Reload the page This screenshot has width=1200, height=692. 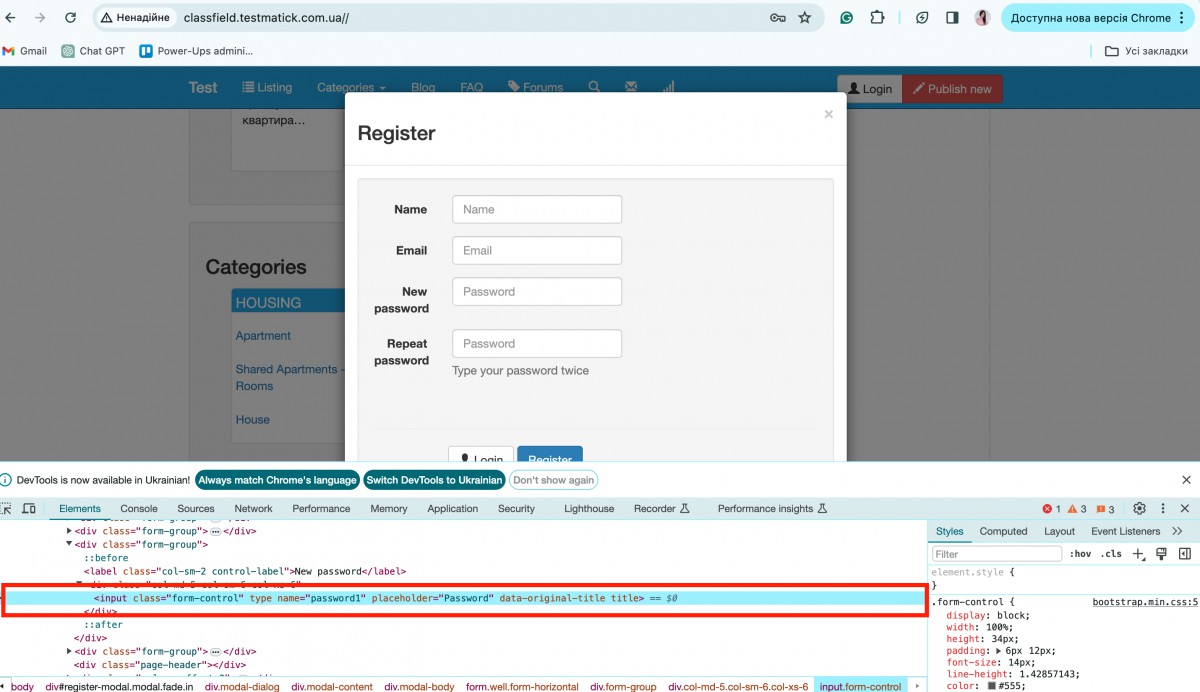[70, 18]
